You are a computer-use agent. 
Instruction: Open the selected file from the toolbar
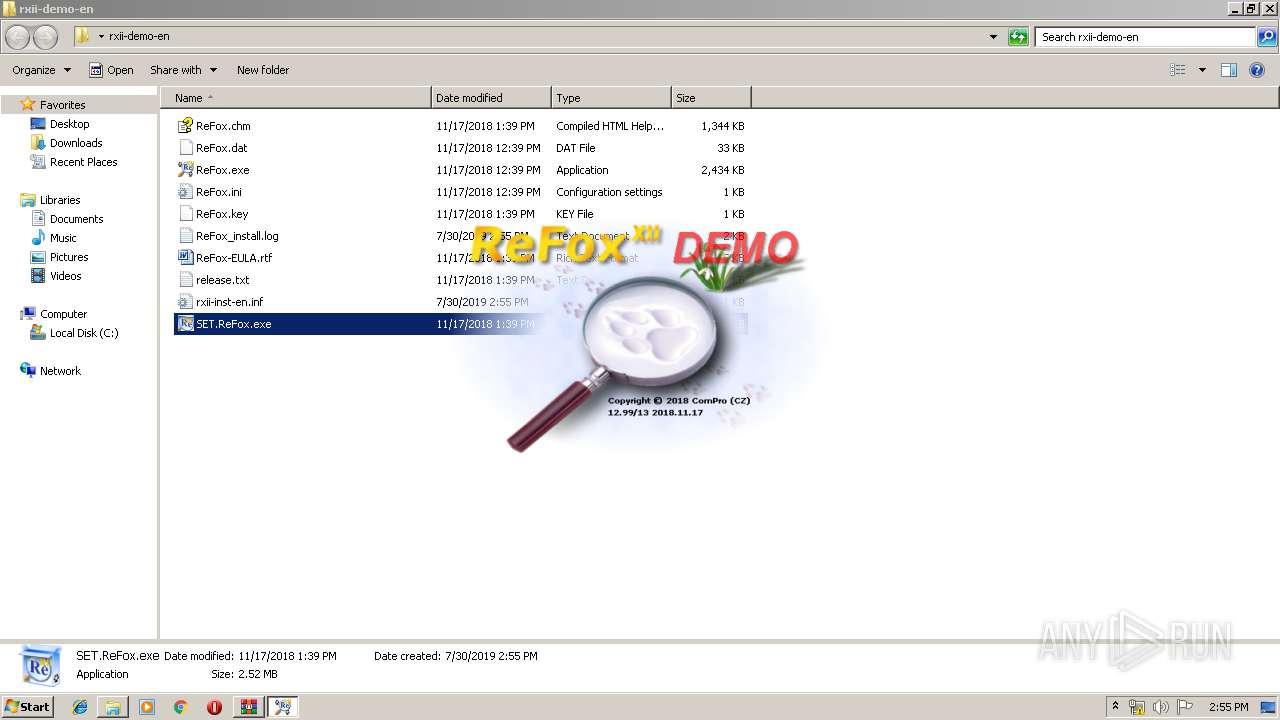(x=111, y=70)
